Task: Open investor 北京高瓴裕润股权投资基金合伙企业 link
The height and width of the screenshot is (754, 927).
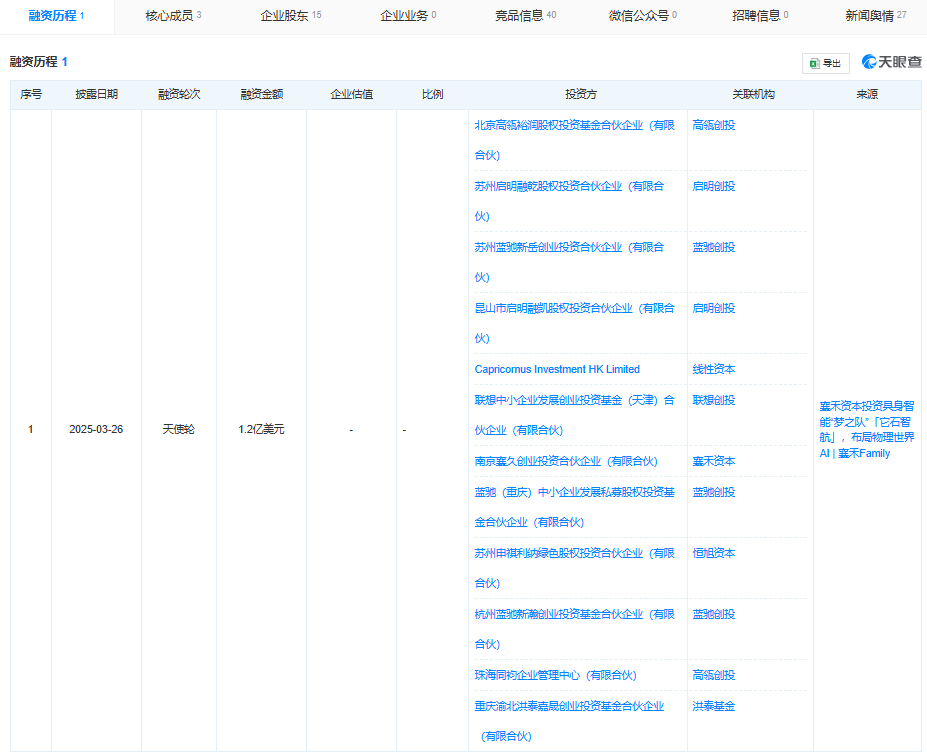Action: 574,140
